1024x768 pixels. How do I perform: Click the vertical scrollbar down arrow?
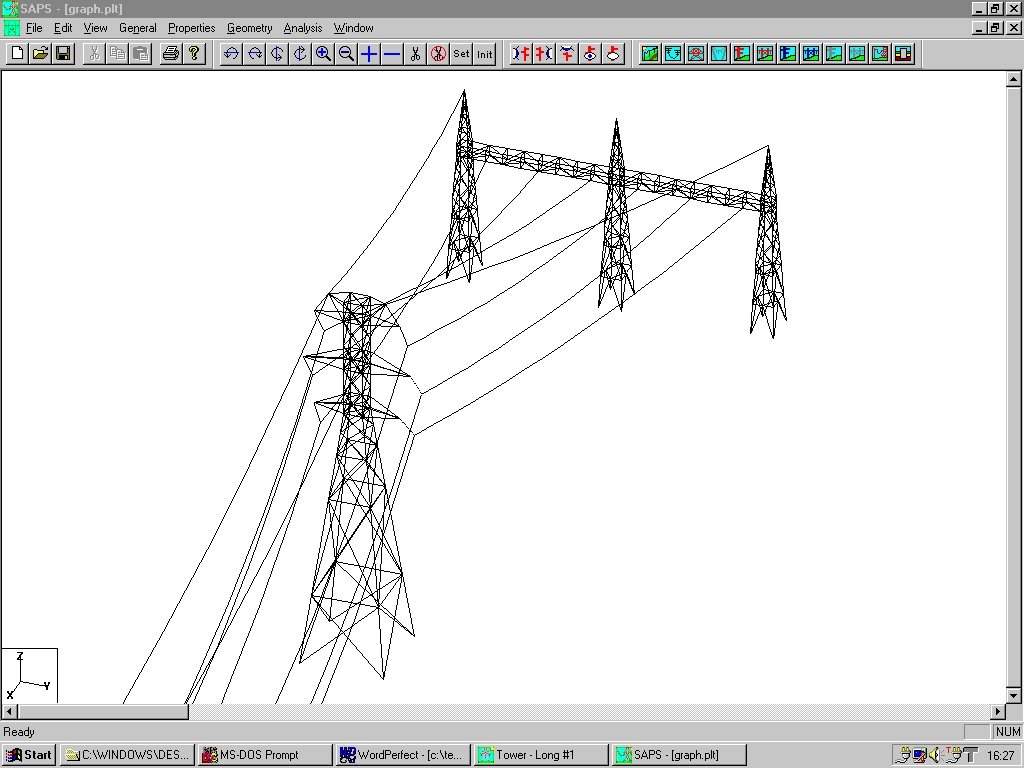pos(1013,695)
